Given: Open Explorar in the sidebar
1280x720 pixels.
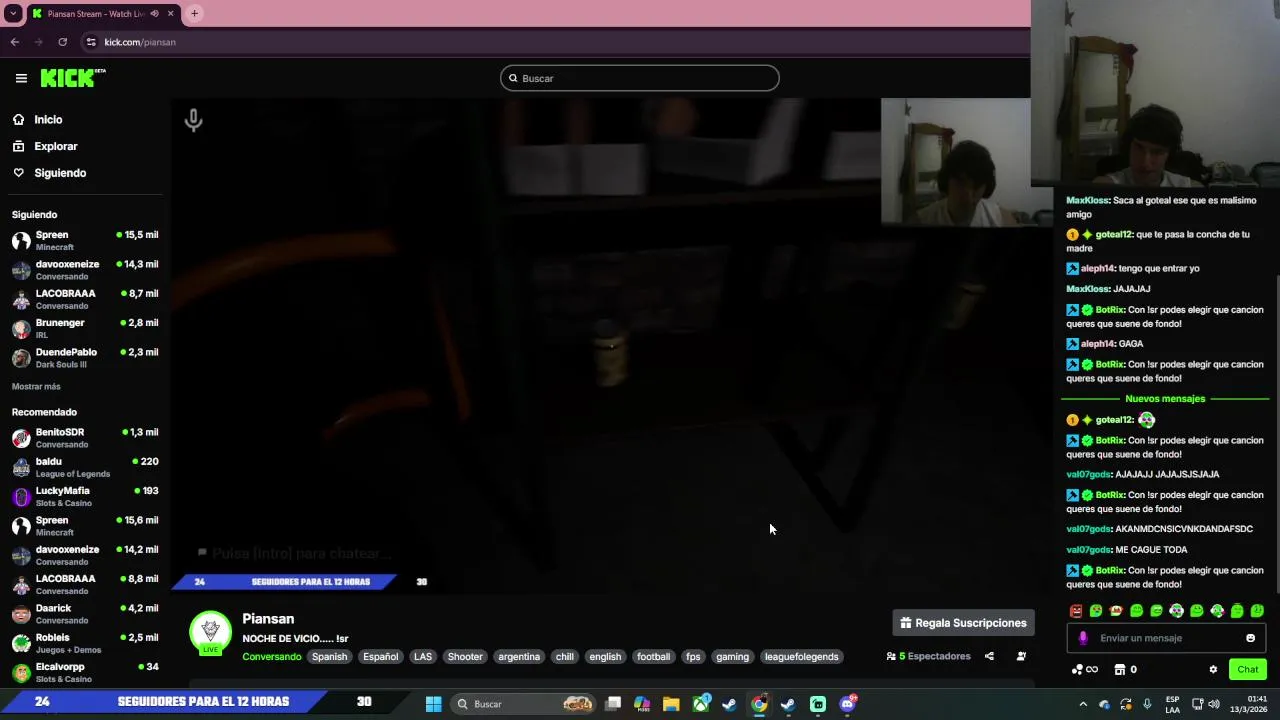Looking at the screenshot, I should [56, 146].
